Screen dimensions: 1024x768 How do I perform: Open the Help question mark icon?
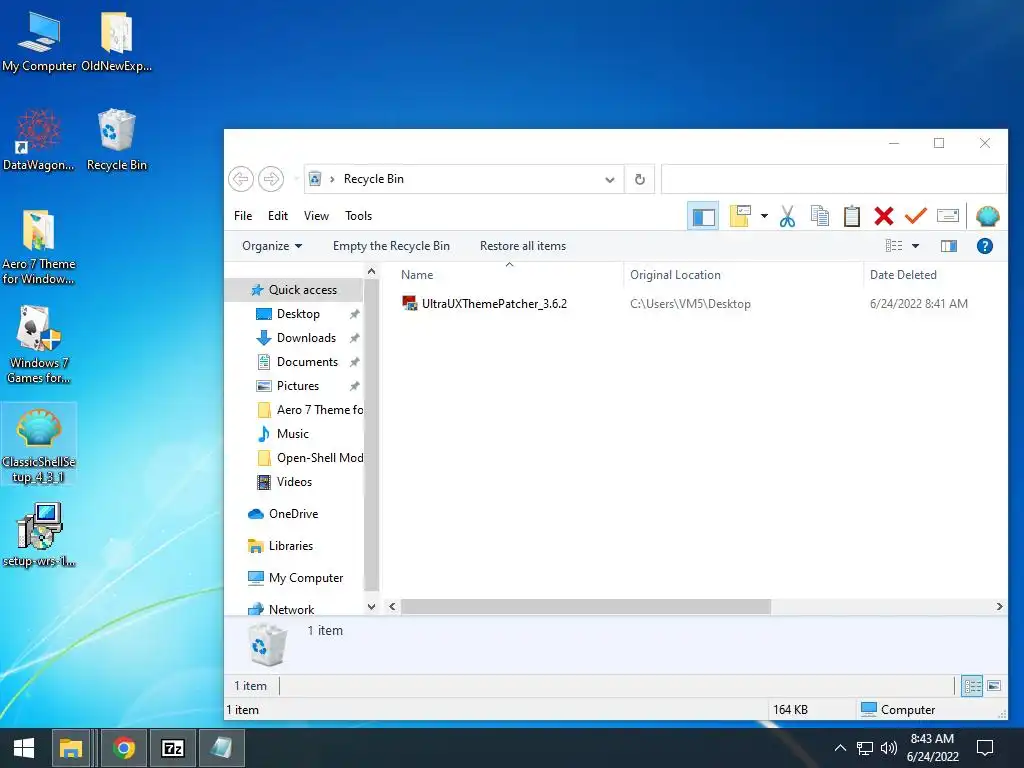point(985,246)
